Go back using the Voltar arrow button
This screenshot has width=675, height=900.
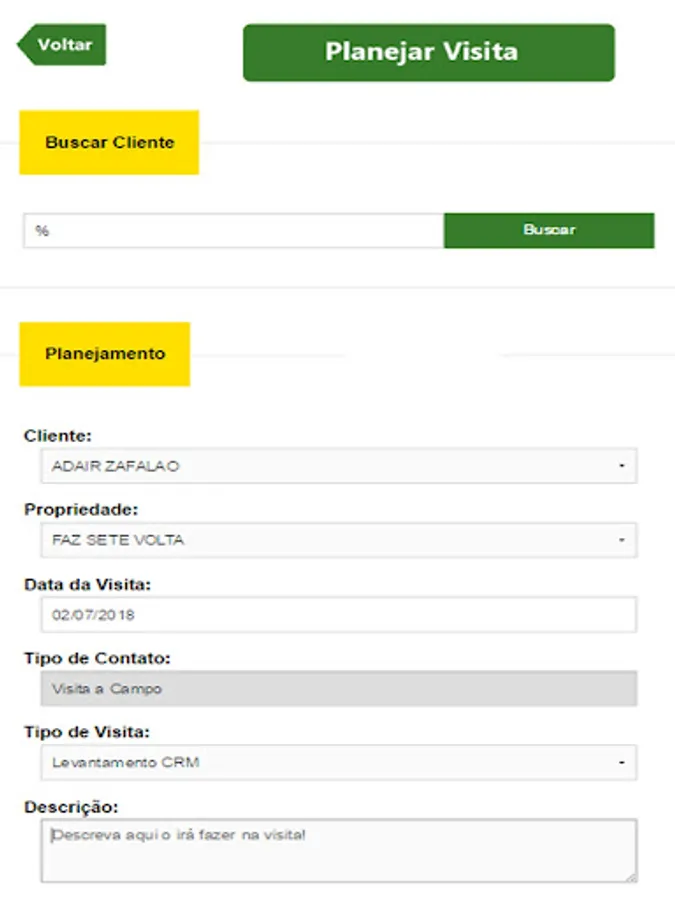[x=61, y=44]
